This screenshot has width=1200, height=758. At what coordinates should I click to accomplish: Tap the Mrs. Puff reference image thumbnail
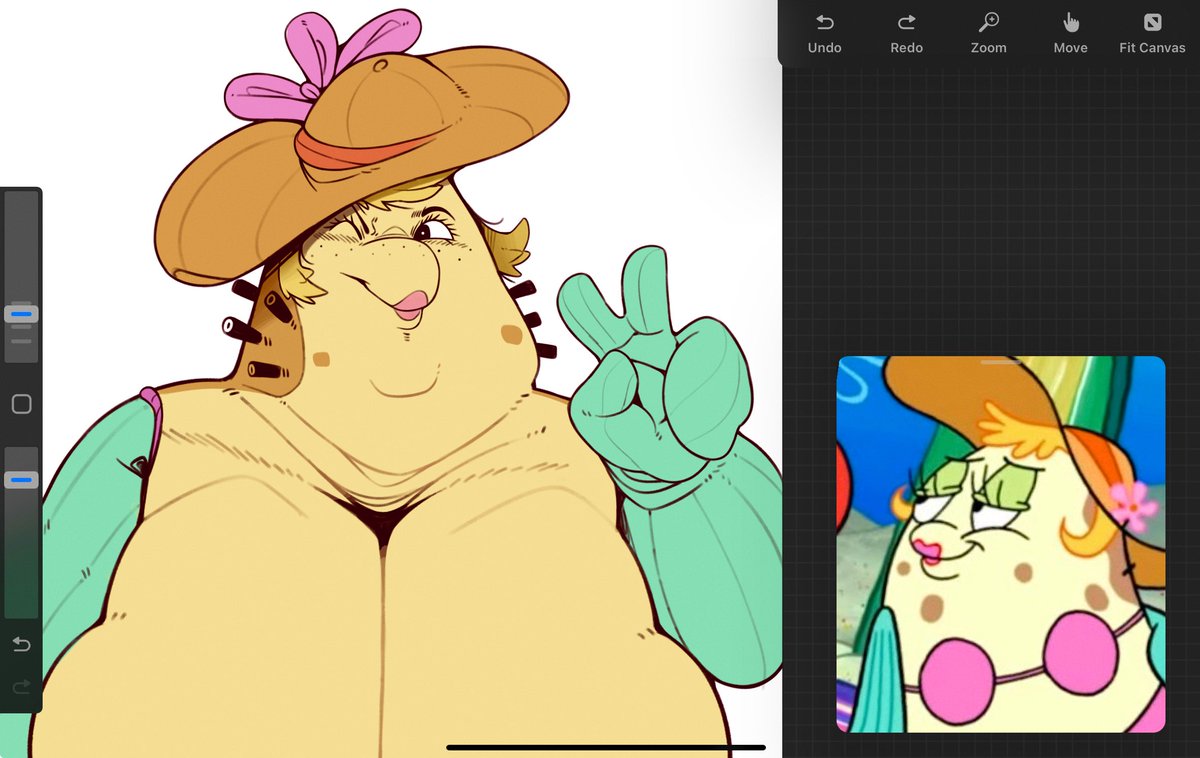click(x=1001, y=545)
